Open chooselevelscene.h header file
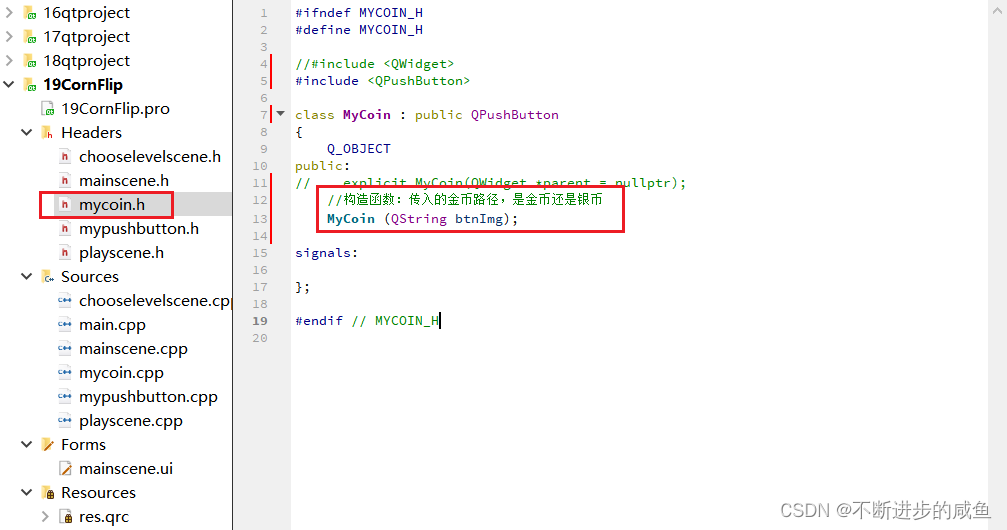The image size is (1007, 530). click(x=150, y=156)
